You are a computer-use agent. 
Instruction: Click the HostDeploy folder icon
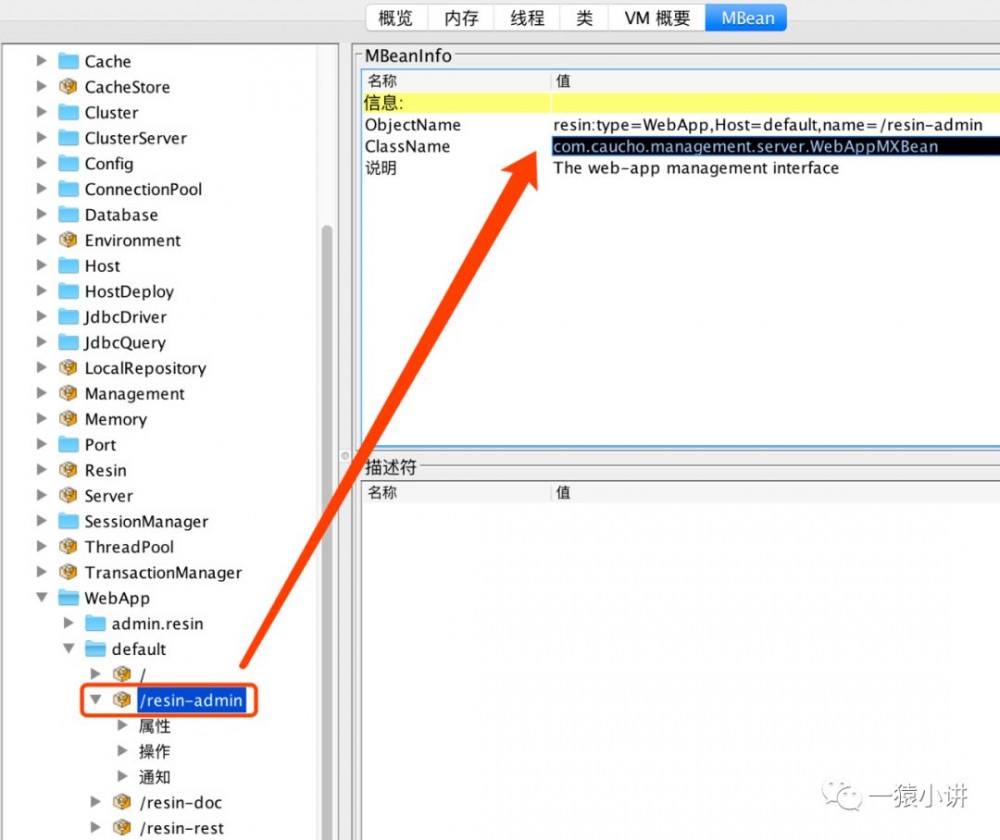coord(68,291)
